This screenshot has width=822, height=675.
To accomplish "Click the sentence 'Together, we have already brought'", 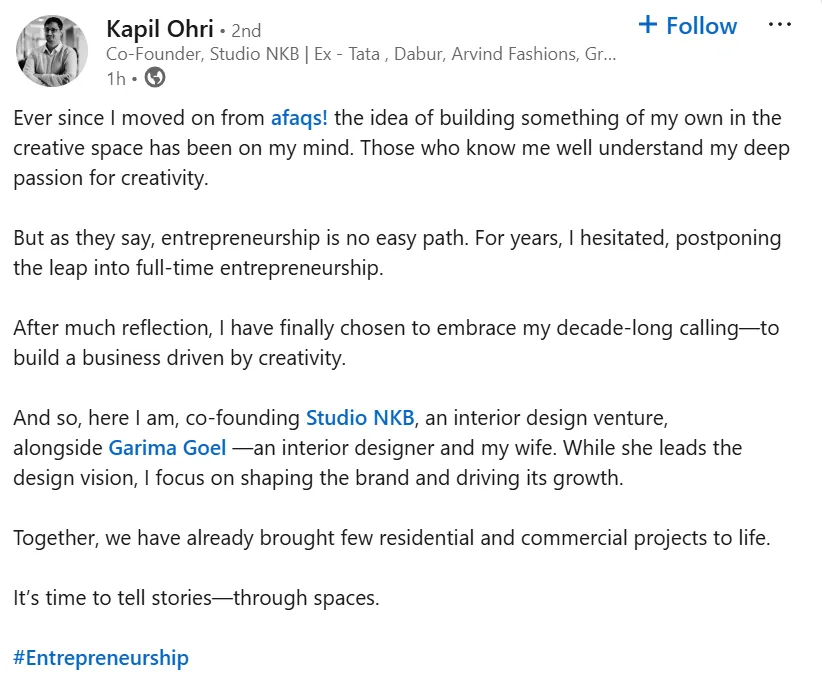I will tap(392, 538).
